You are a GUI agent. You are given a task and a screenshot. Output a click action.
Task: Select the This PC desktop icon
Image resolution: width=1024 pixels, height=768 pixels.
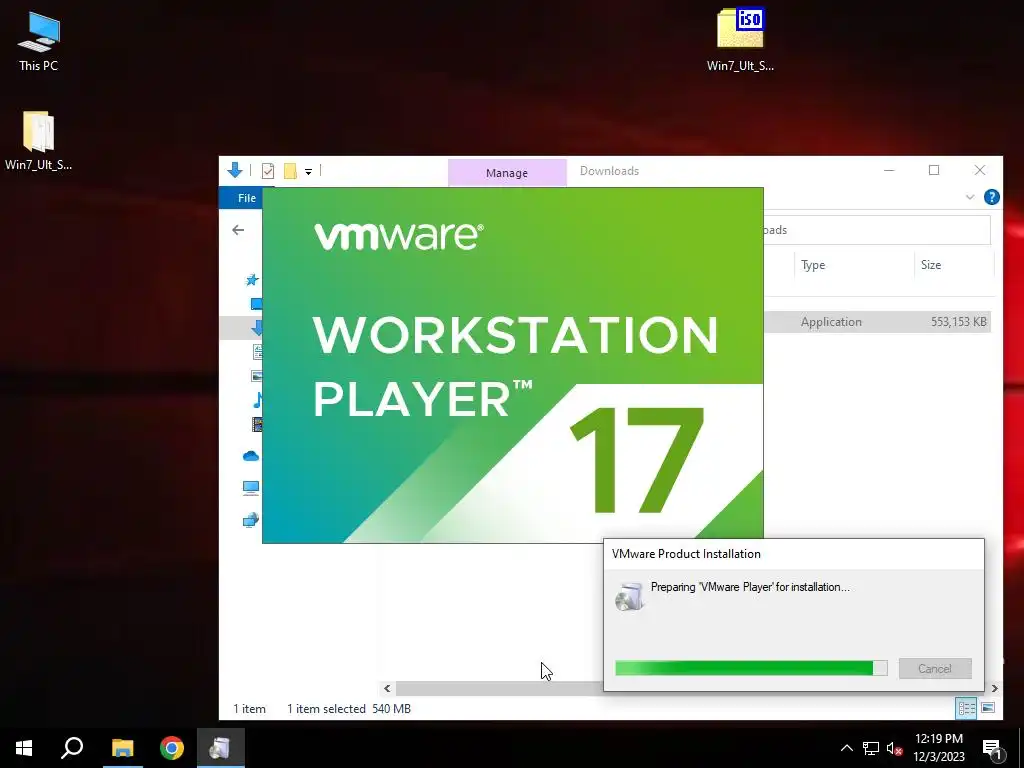(39, 42)
